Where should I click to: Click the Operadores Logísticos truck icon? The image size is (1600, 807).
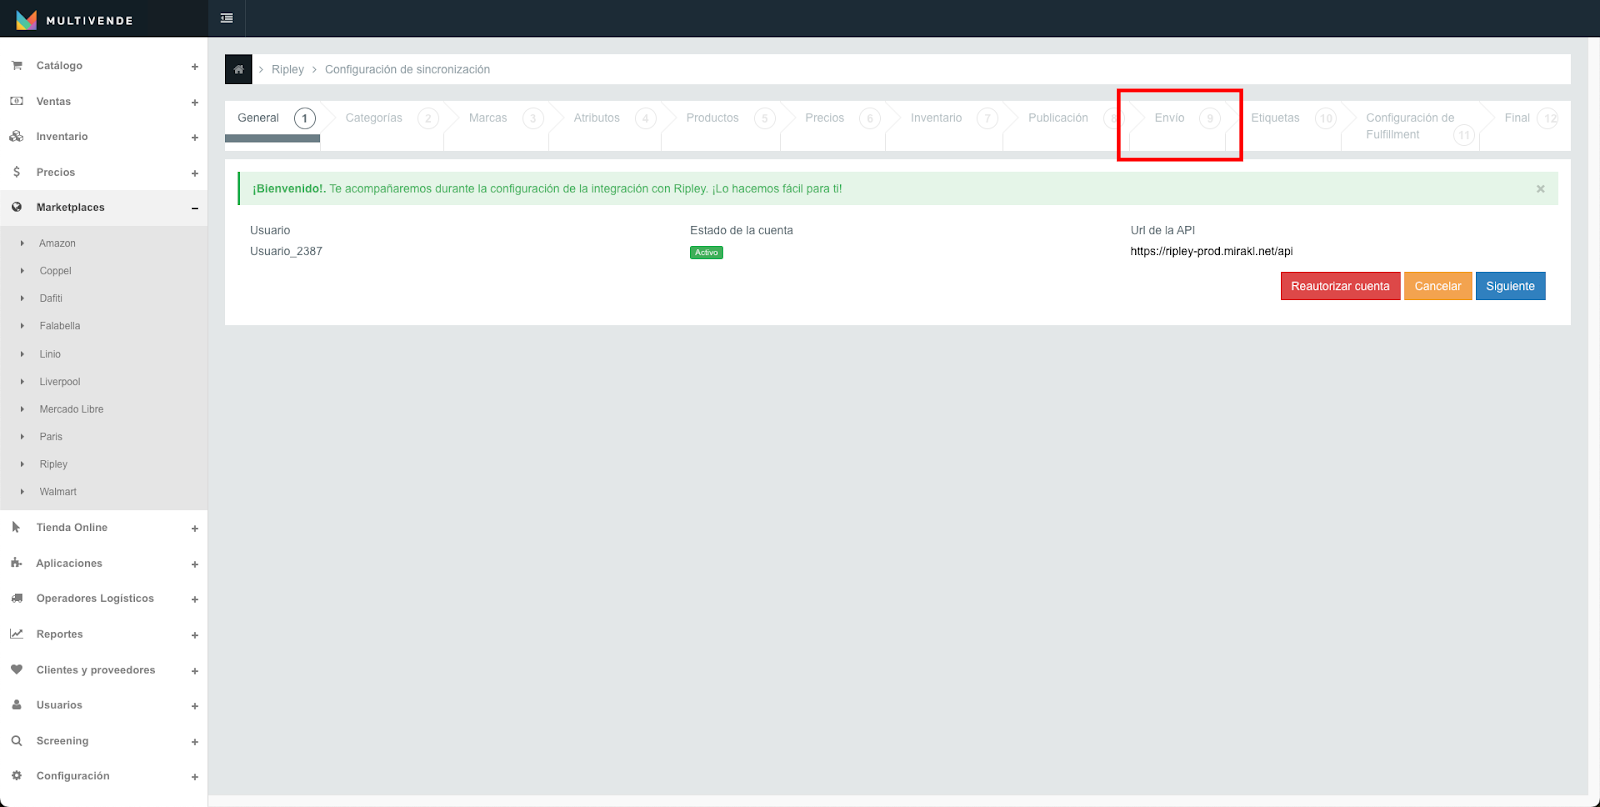click(x=17, y=598)
